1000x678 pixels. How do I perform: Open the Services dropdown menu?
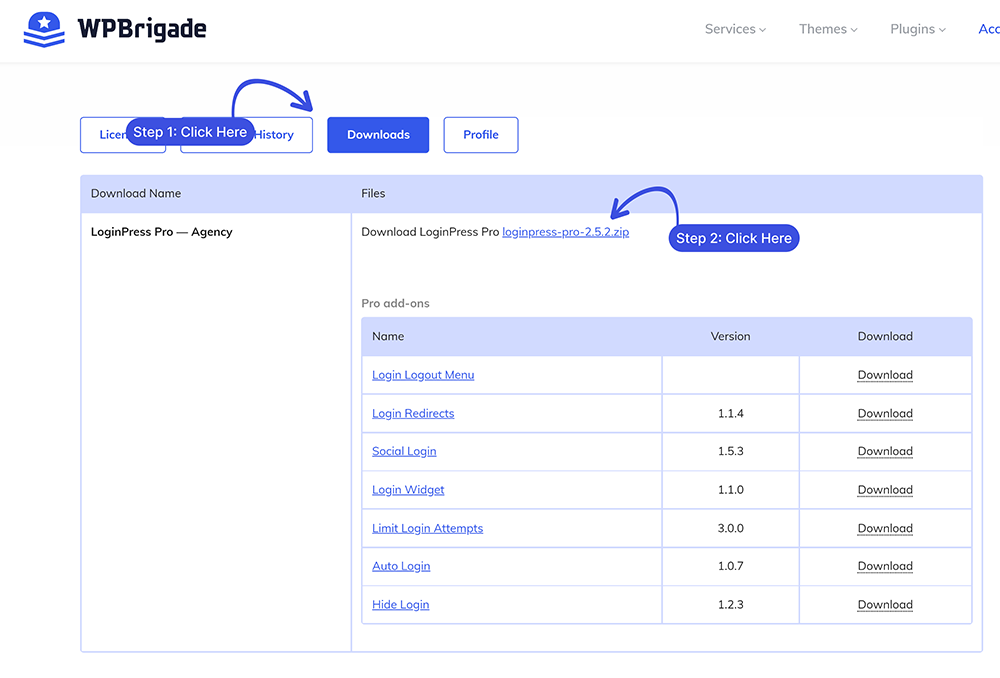pyautogui.click(x=735, y=29)
